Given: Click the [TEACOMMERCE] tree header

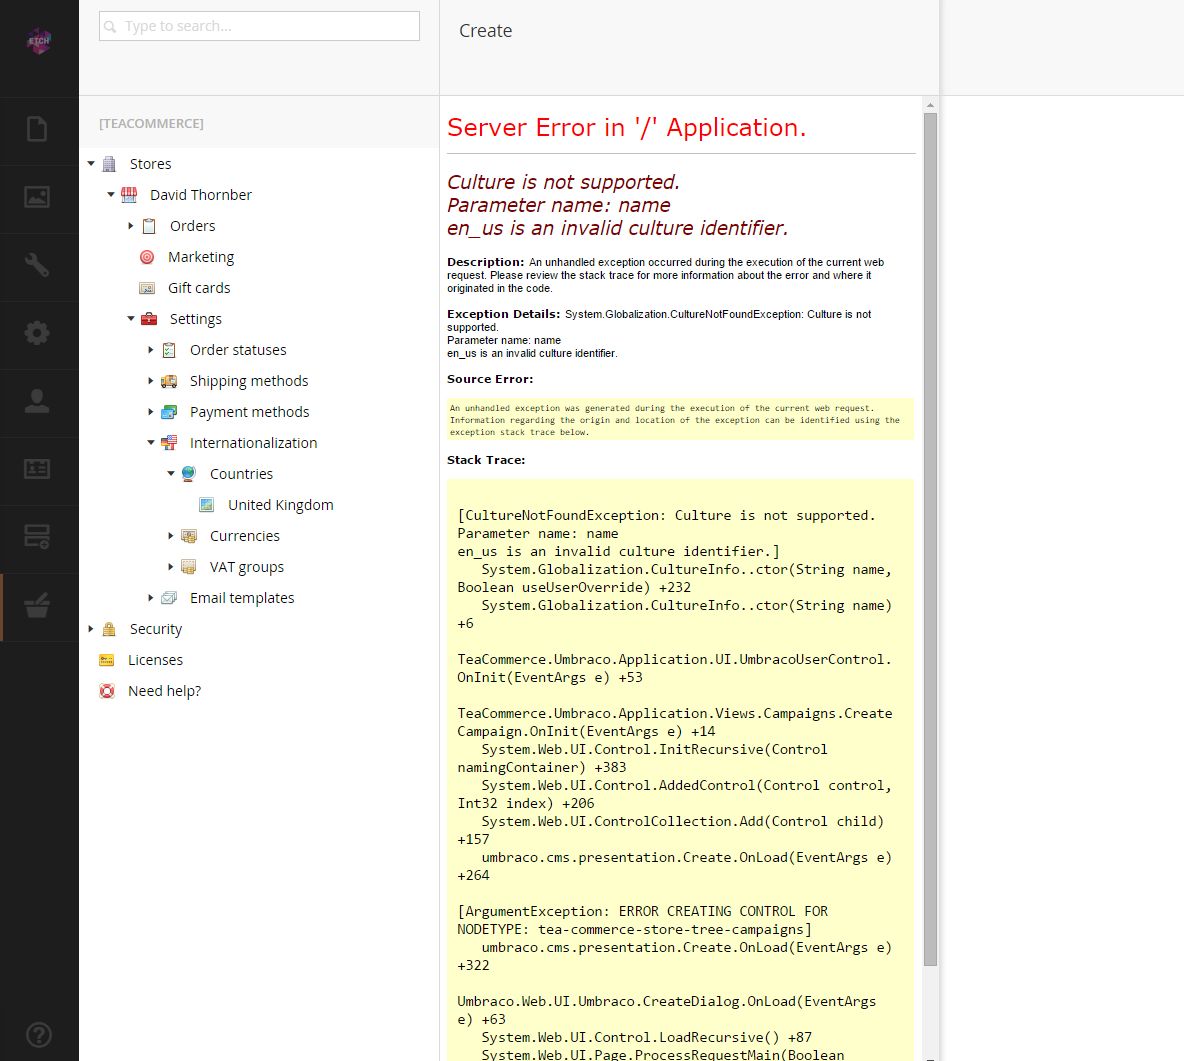Looking at the screenshot, I should coord(152,123).
